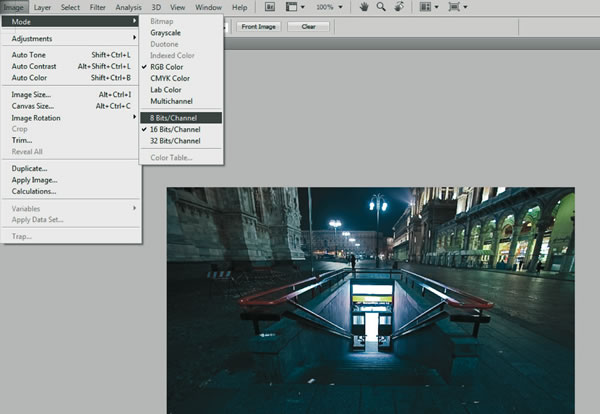Image resolution: width=600 pixels, height=414 pixels.
Task: Click the View Extras icon
Action: pos(291,7)
